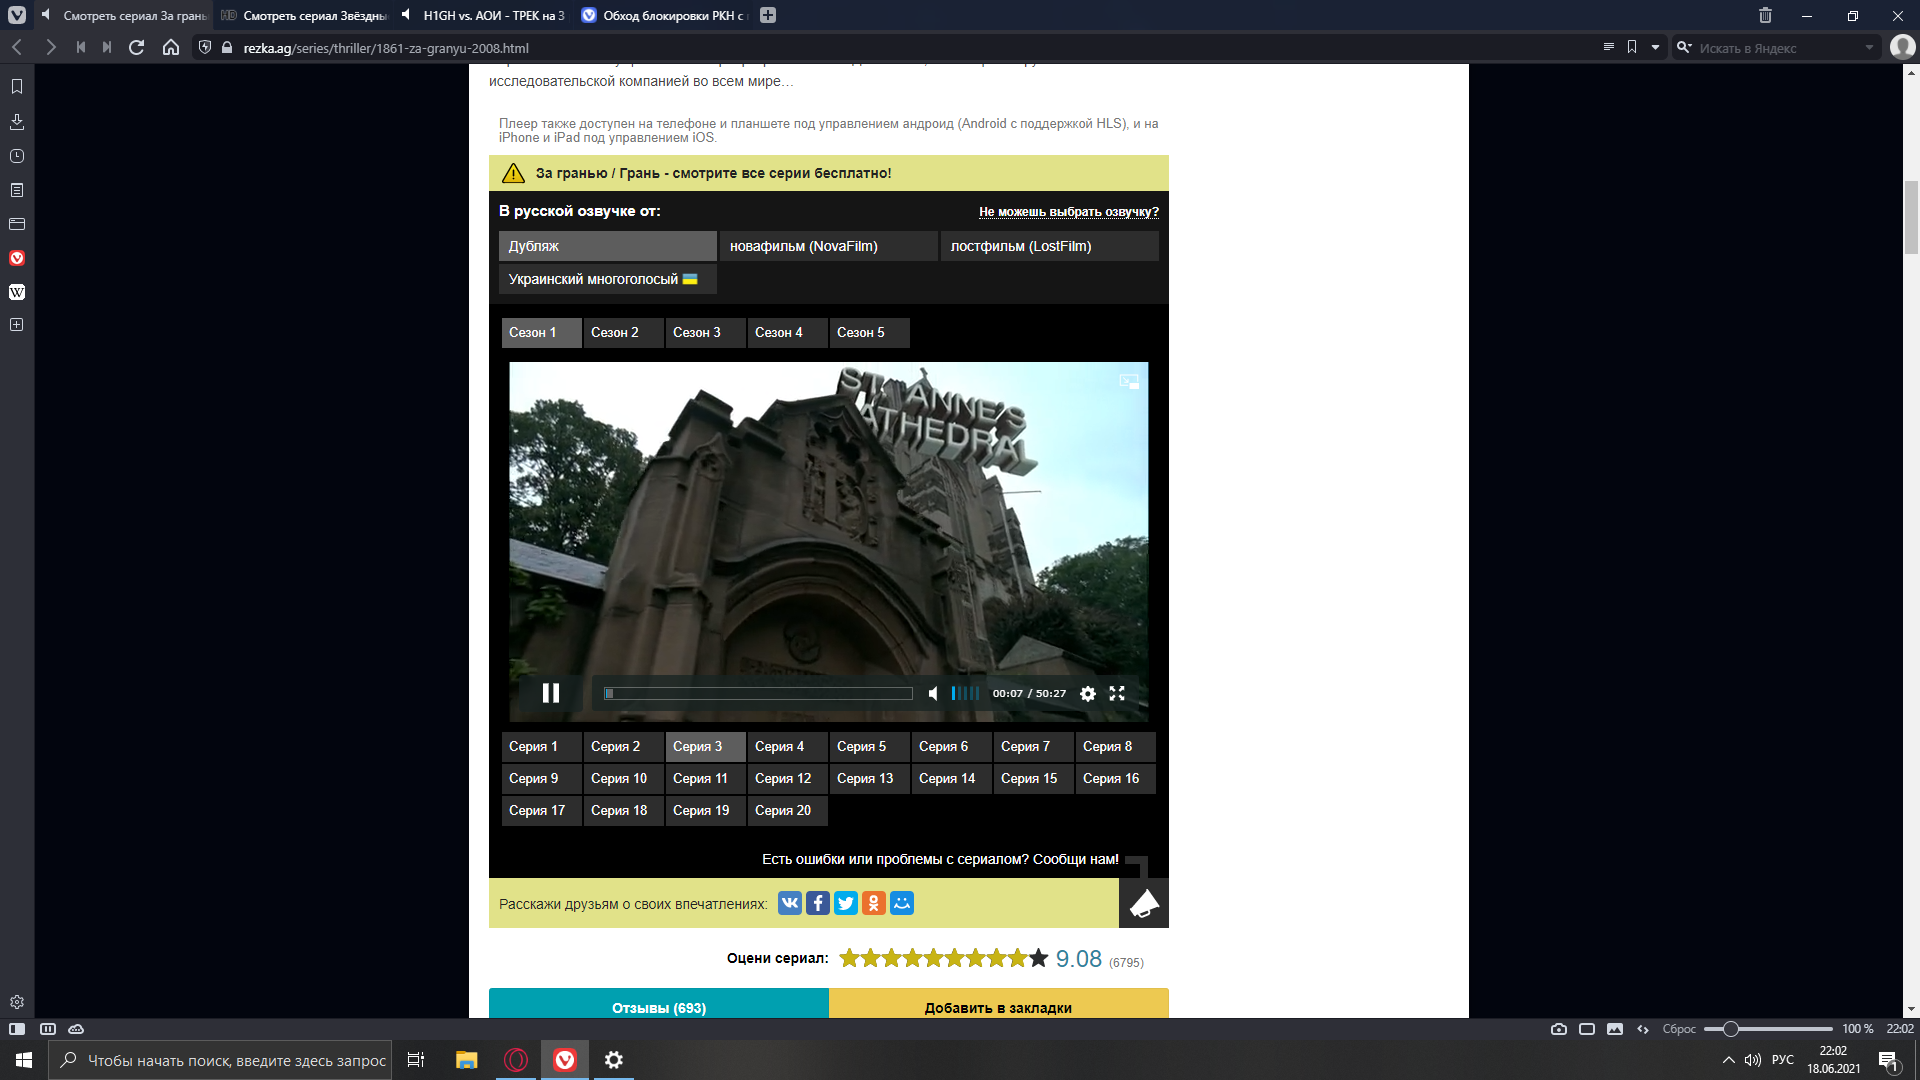Pause the video playback
The image size is (1920, 1080).
tap(551, 693)
